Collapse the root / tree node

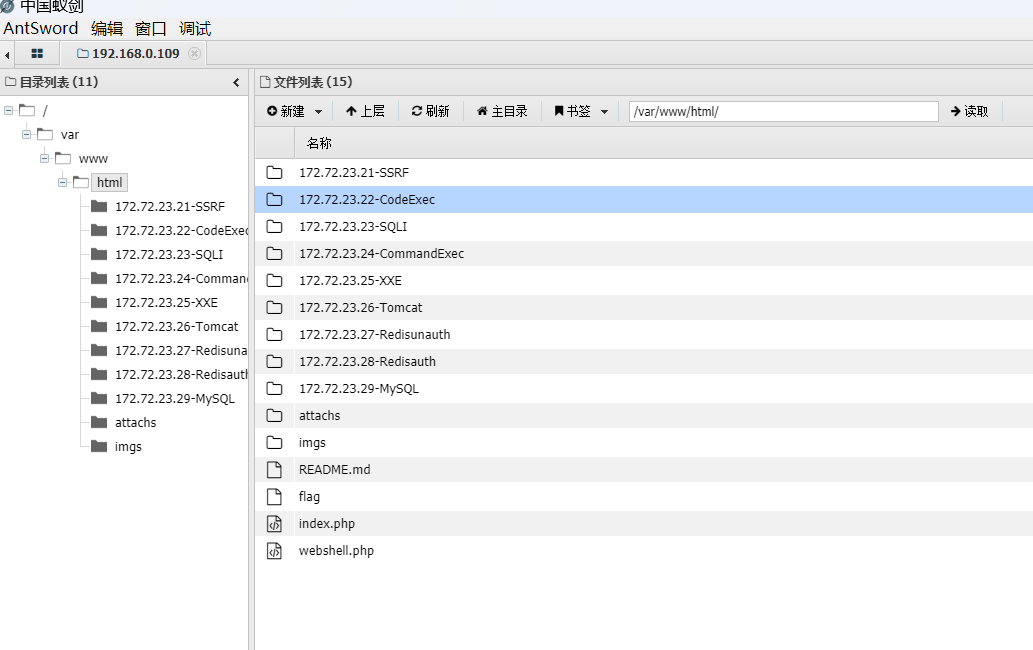coord(9,110)
